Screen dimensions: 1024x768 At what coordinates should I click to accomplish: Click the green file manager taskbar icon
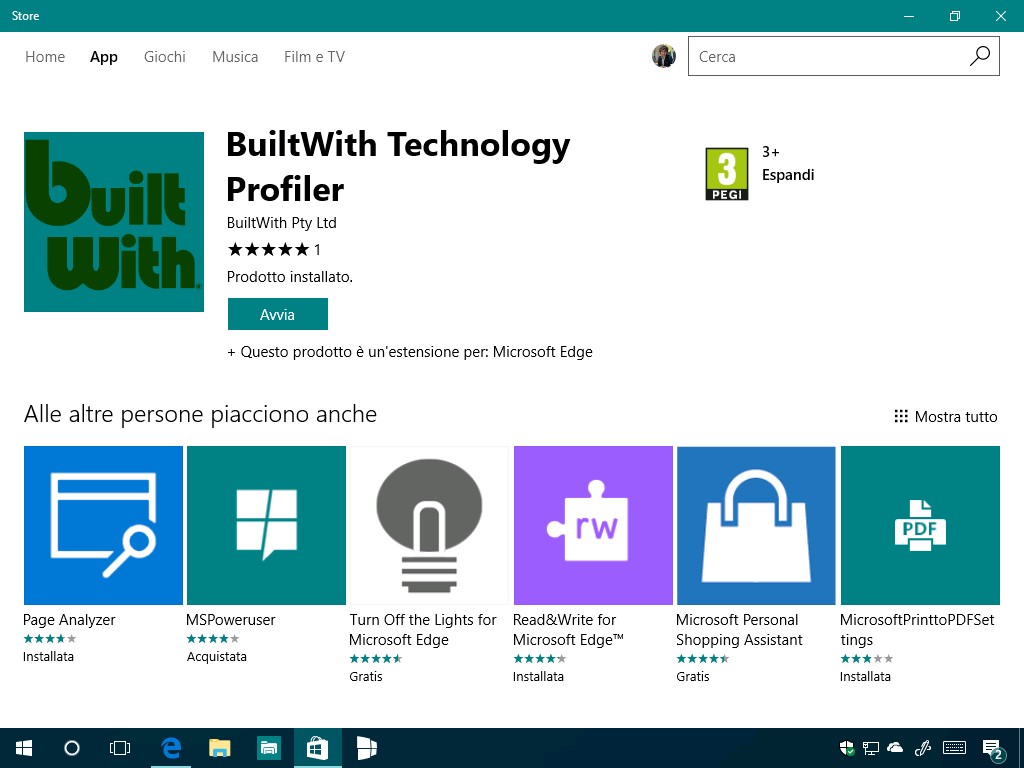coord(268,748)
